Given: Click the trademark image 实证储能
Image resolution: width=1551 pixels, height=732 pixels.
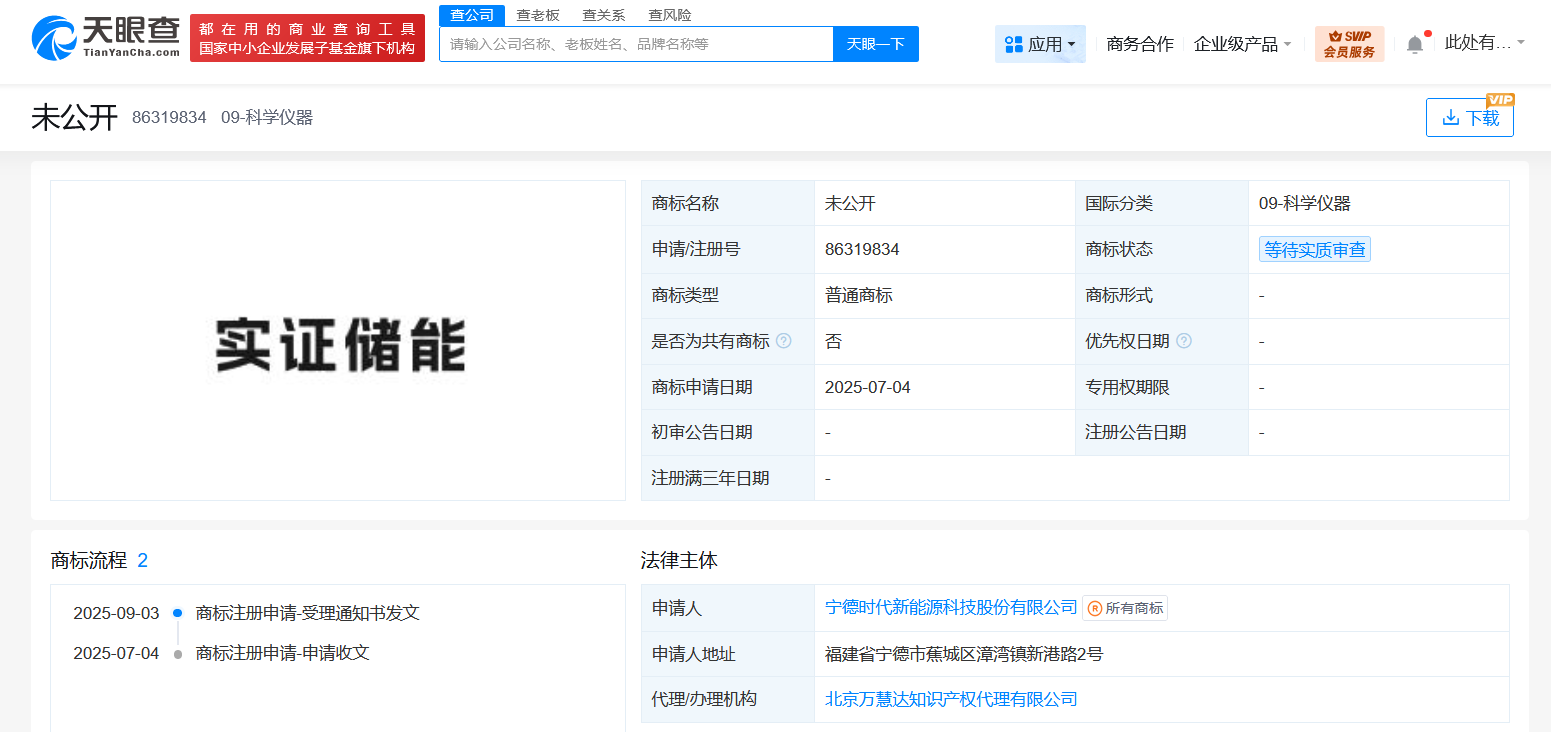Looking at the screenshot, I should 337,341.
